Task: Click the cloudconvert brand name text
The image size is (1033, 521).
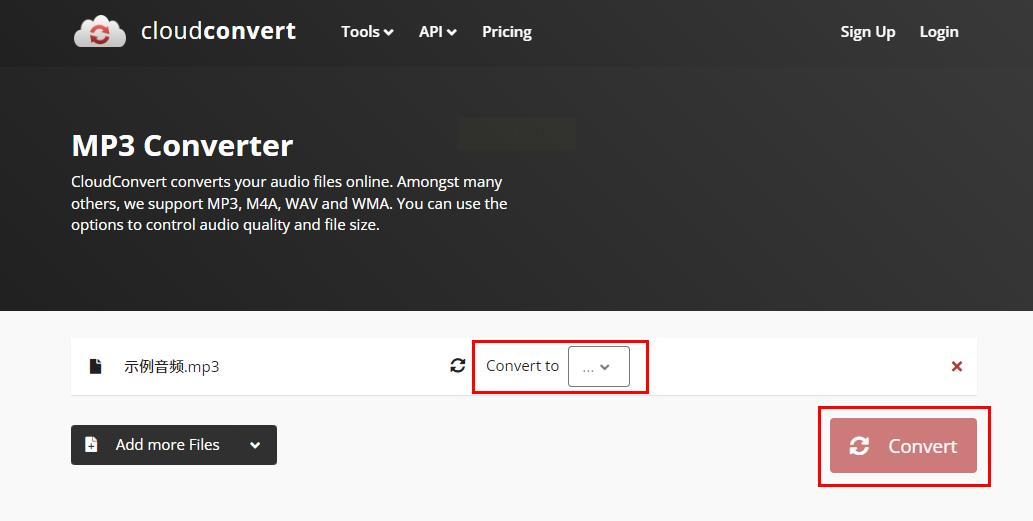Action: [x=218, y=31]
